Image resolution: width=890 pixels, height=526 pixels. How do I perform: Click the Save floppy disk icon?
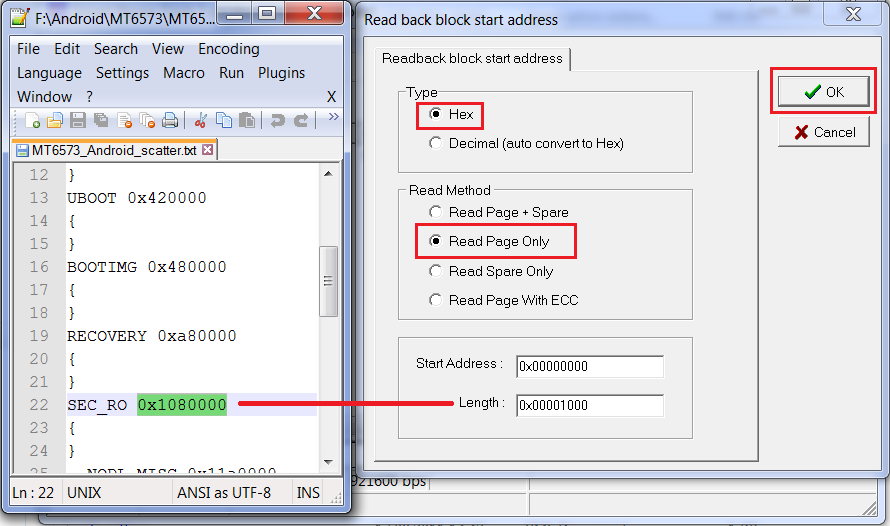point(78,120)
